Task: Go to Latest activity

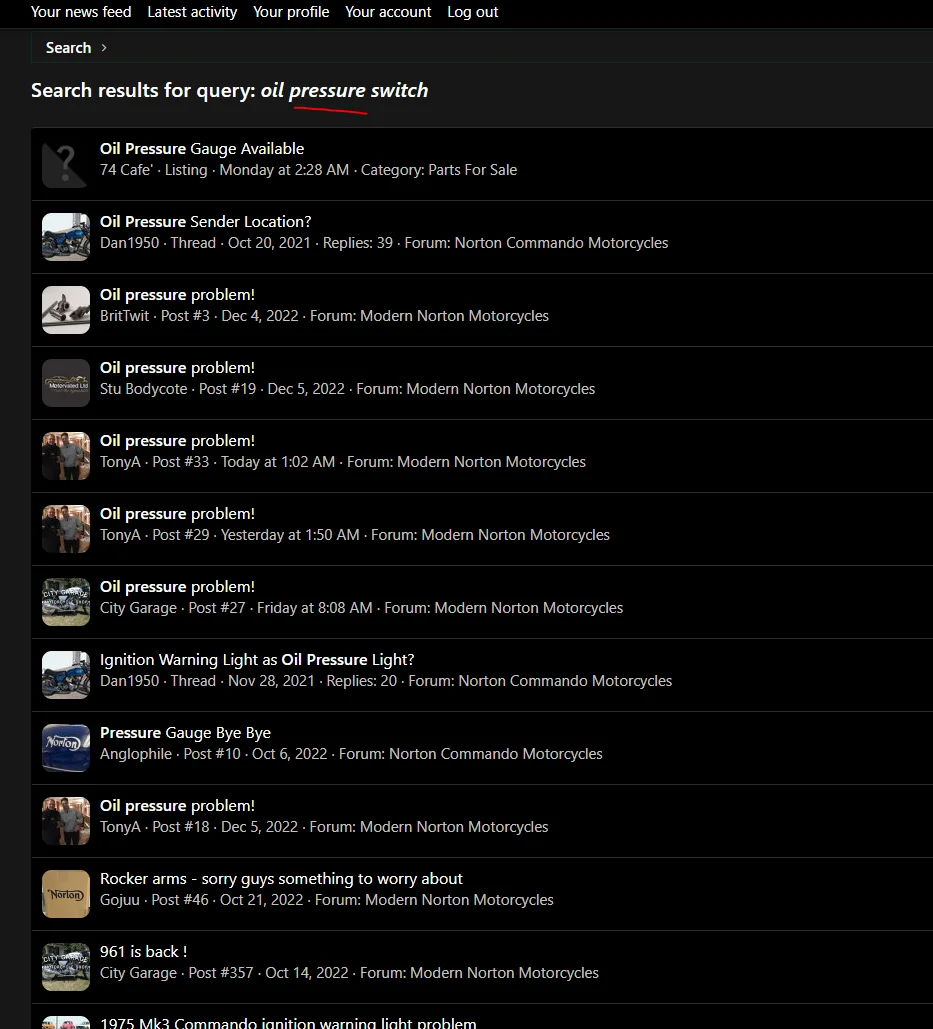Action: point(192,12)
